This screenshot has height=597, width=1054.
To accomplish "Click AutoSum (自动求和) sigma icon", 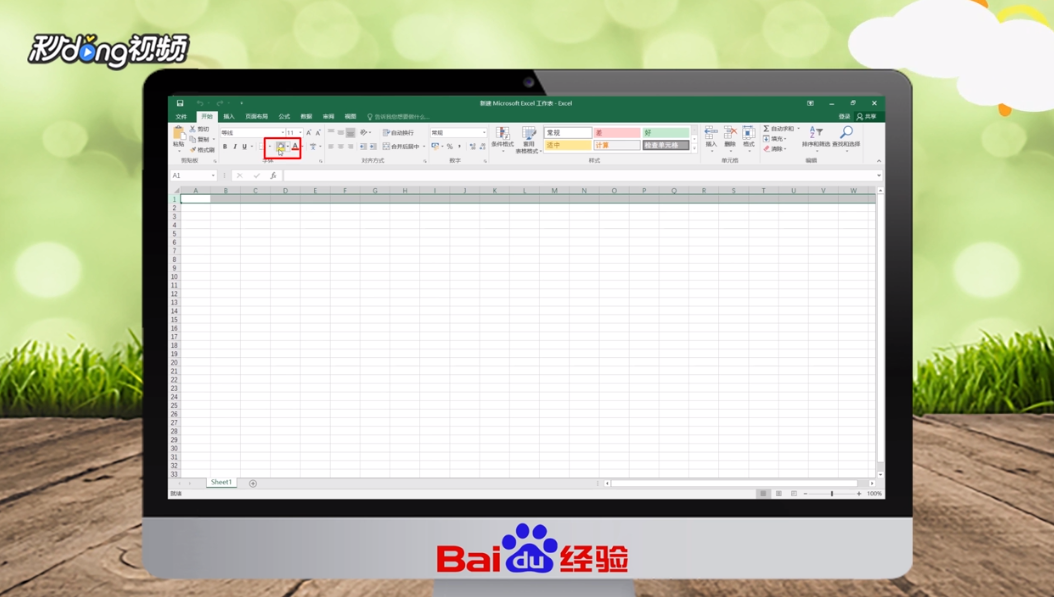I will click(x=766, y=128).
